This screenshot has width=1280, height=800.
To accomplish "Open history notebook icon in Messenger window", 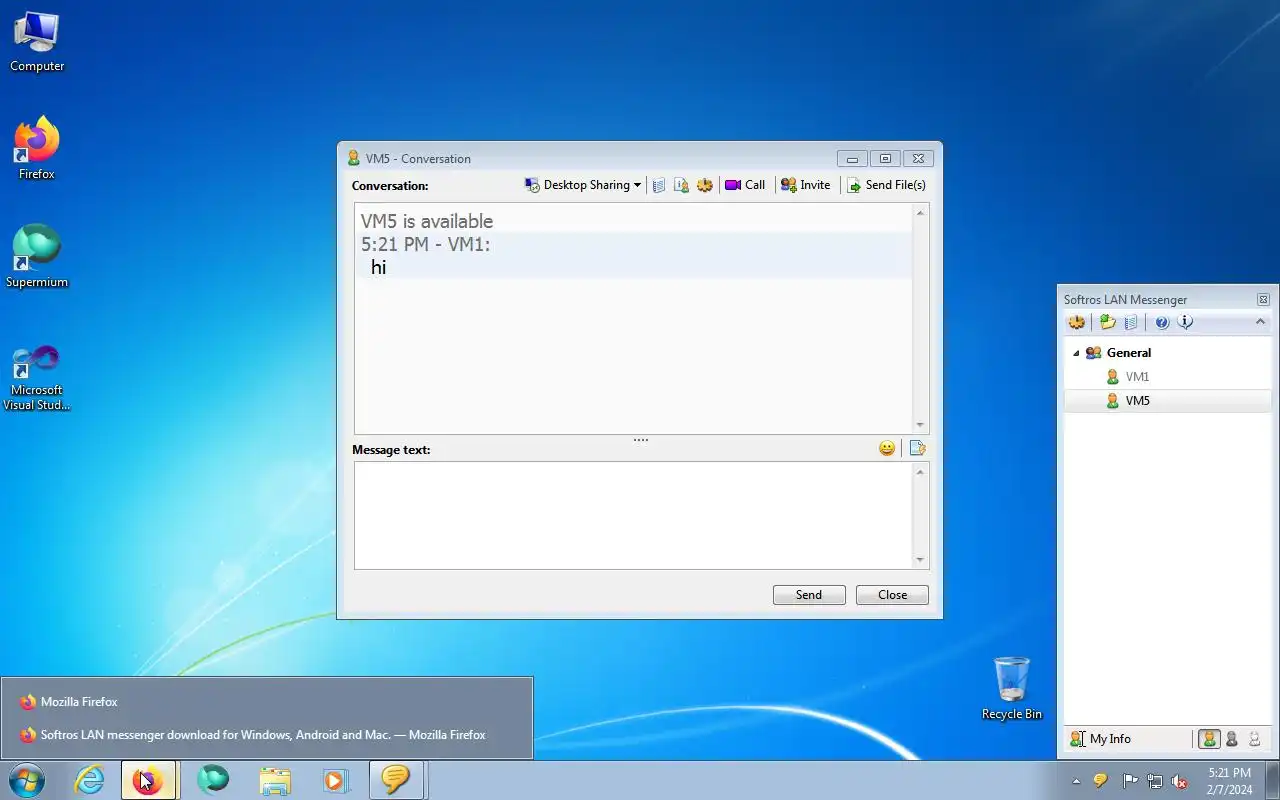I will (1131, 322).
